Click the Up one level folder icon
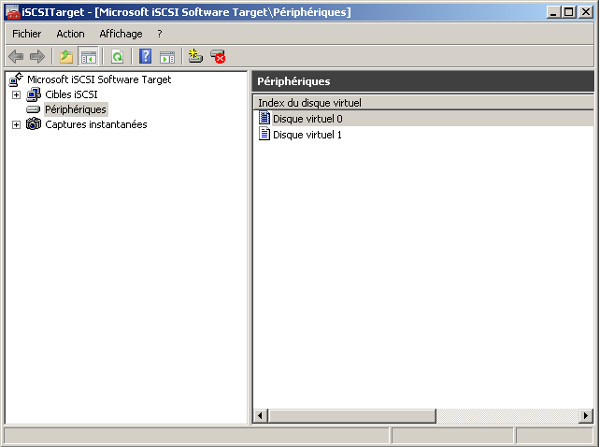Screen dimensions: 600x447 point(66,57)
